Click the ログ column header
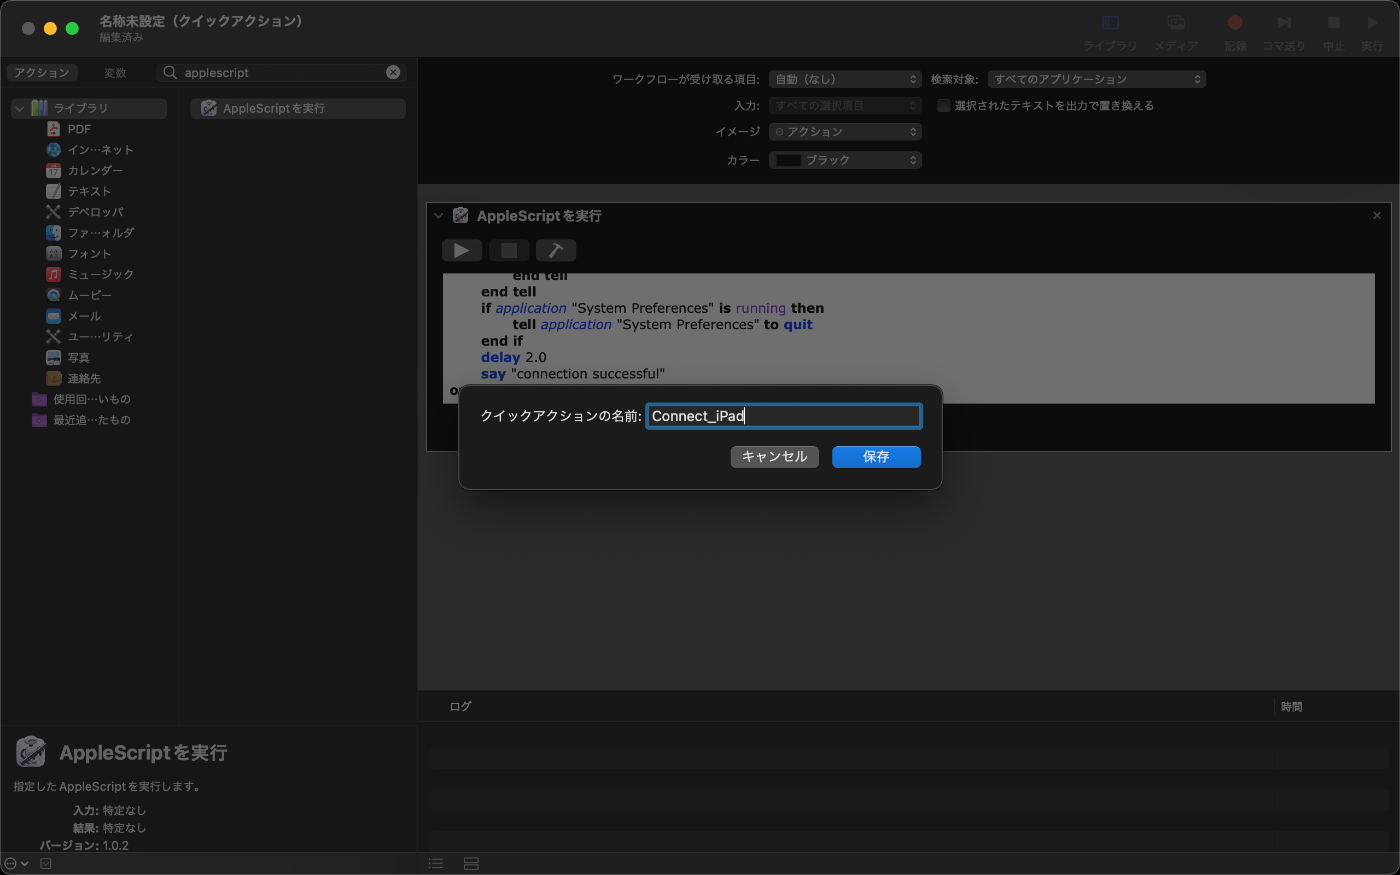 460,706
